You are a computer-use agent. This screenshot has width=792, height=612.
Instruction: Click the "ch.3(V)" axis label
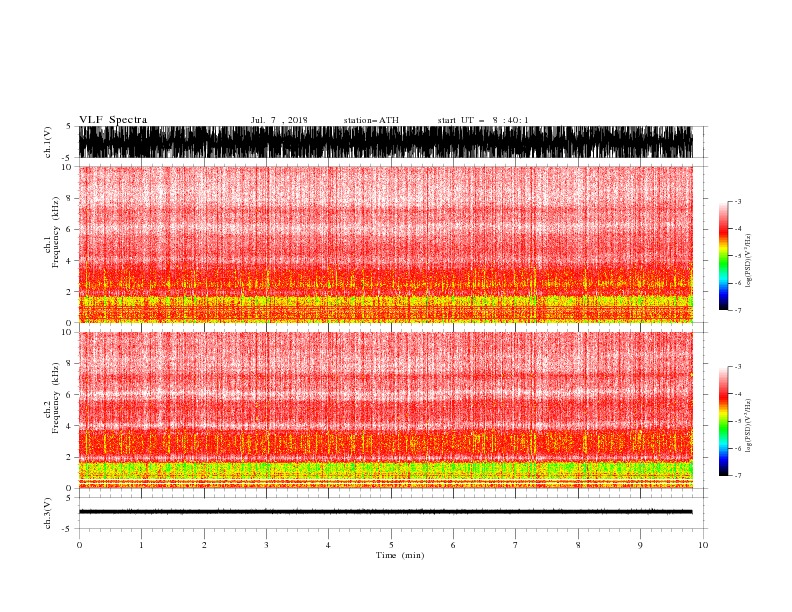pos(48,513)
